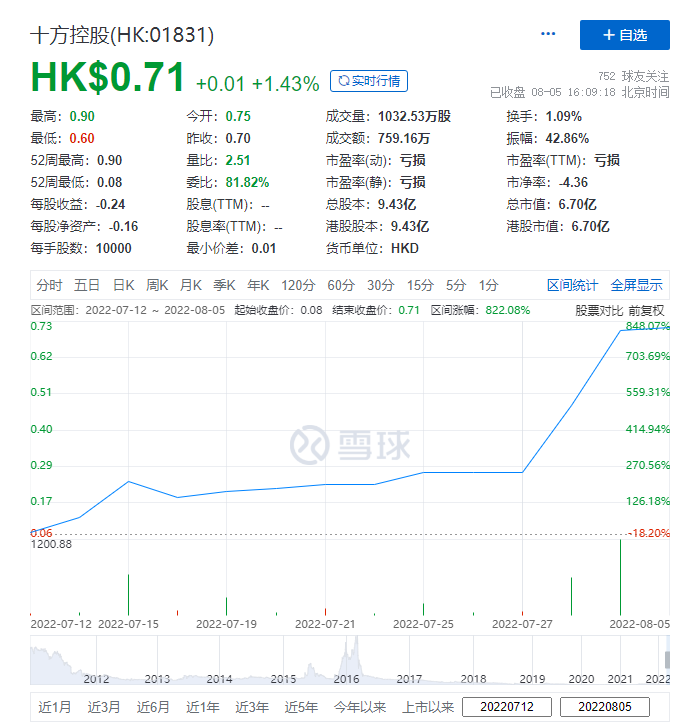Select the 季K chart tab
The height and width of the screenshot is (727, 686).
(224, 285)
